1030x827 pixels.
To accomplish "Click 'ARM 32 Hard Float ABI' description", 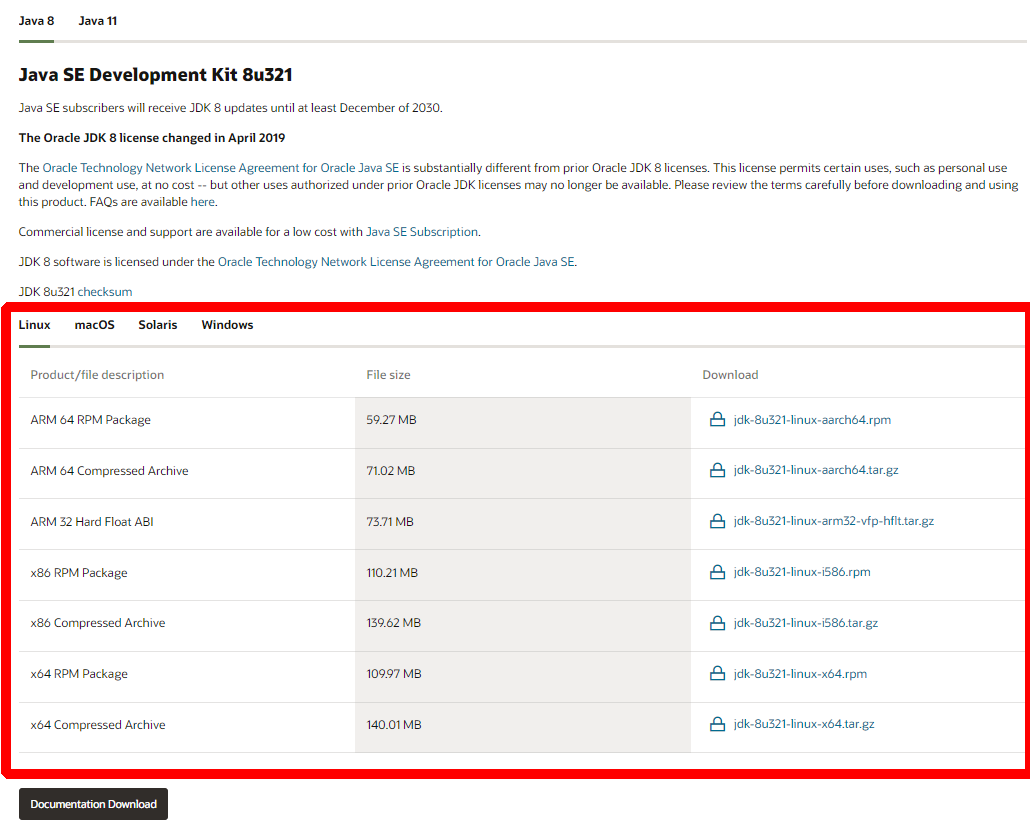I will 92,522.
